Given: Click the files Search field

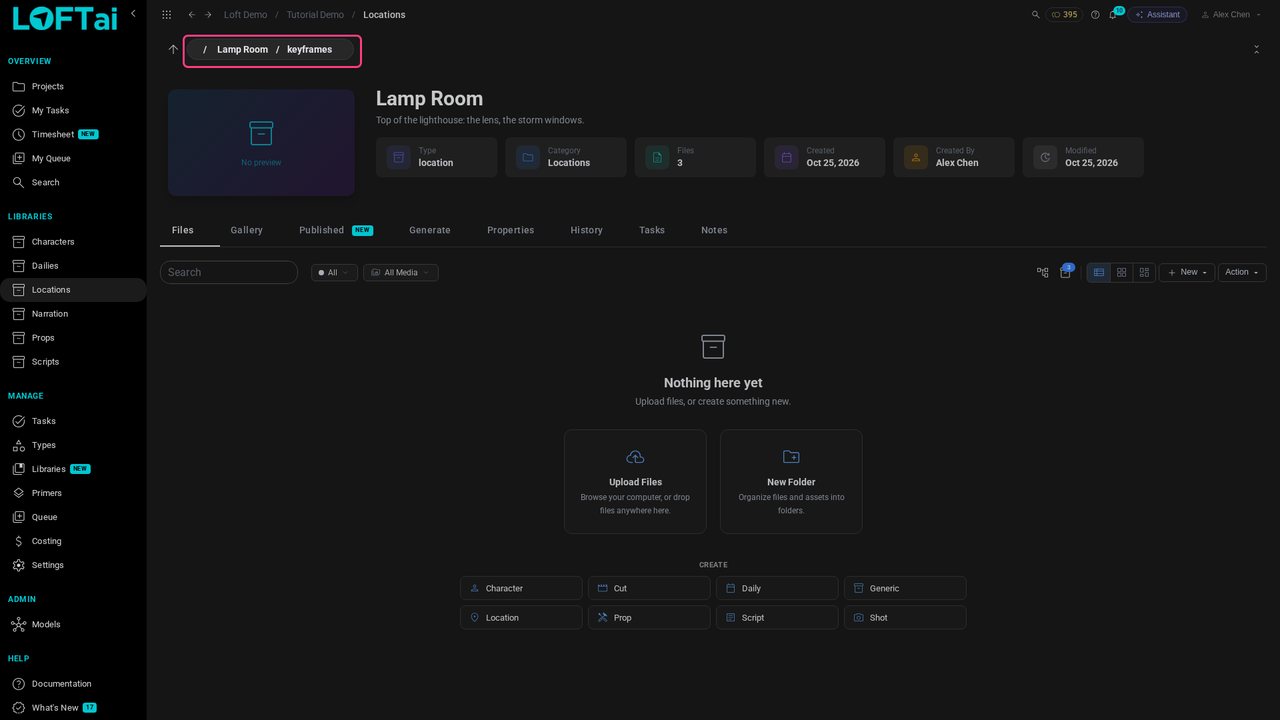Looking at the screenshot, I should [x=229, y=272].
